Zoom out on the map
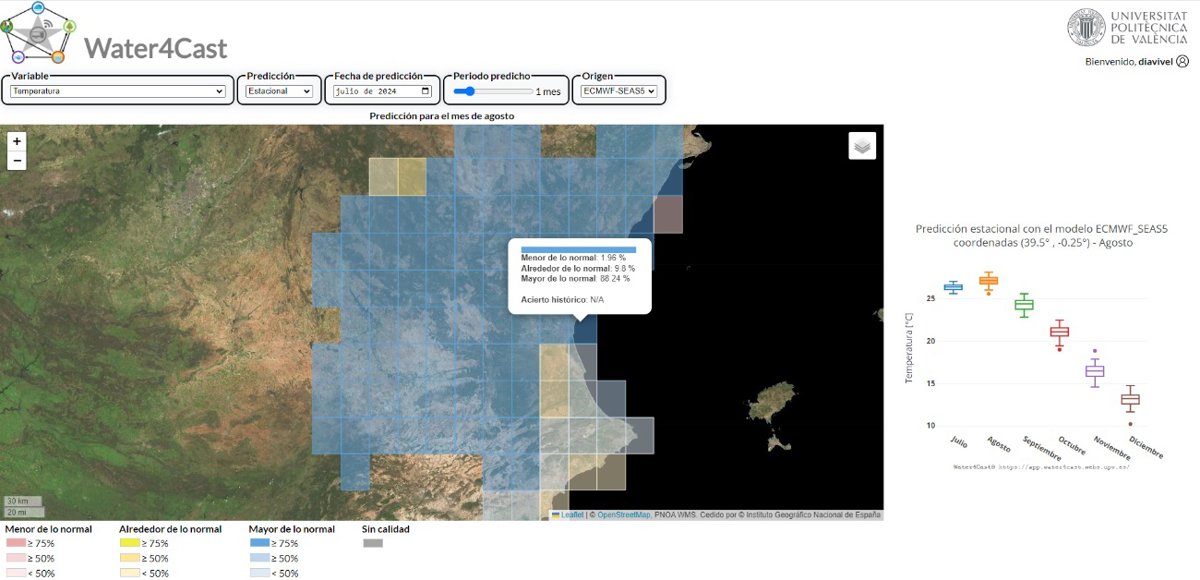The width and height of the screenshot is (1200, 580). (17, 161)
